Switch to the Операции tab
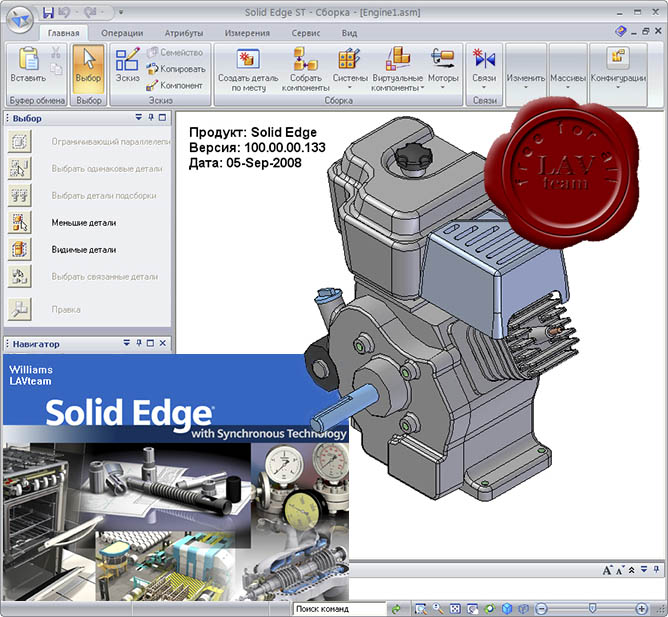Image resolution: width=668 pixels, height=617 pixels. 122,33
